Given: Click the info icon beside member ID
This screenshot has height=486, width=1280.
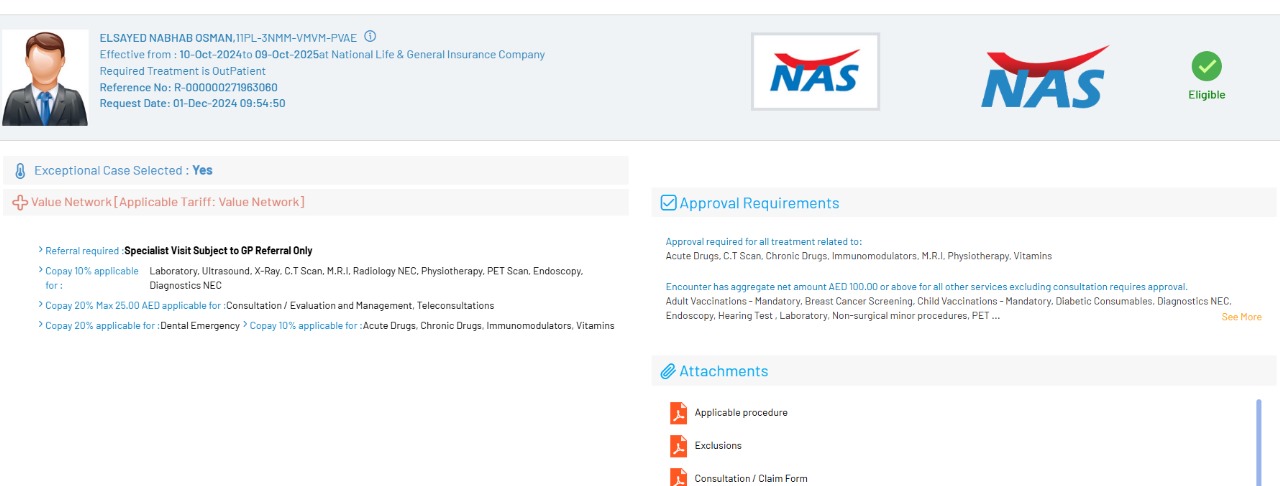Looking at the screenshot, I should tap(370, 37).
